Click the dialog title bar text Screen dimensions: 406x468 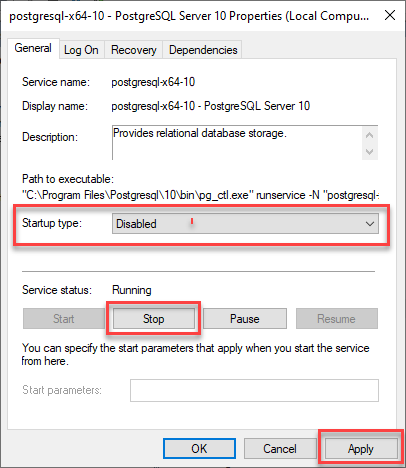(189, 16)
